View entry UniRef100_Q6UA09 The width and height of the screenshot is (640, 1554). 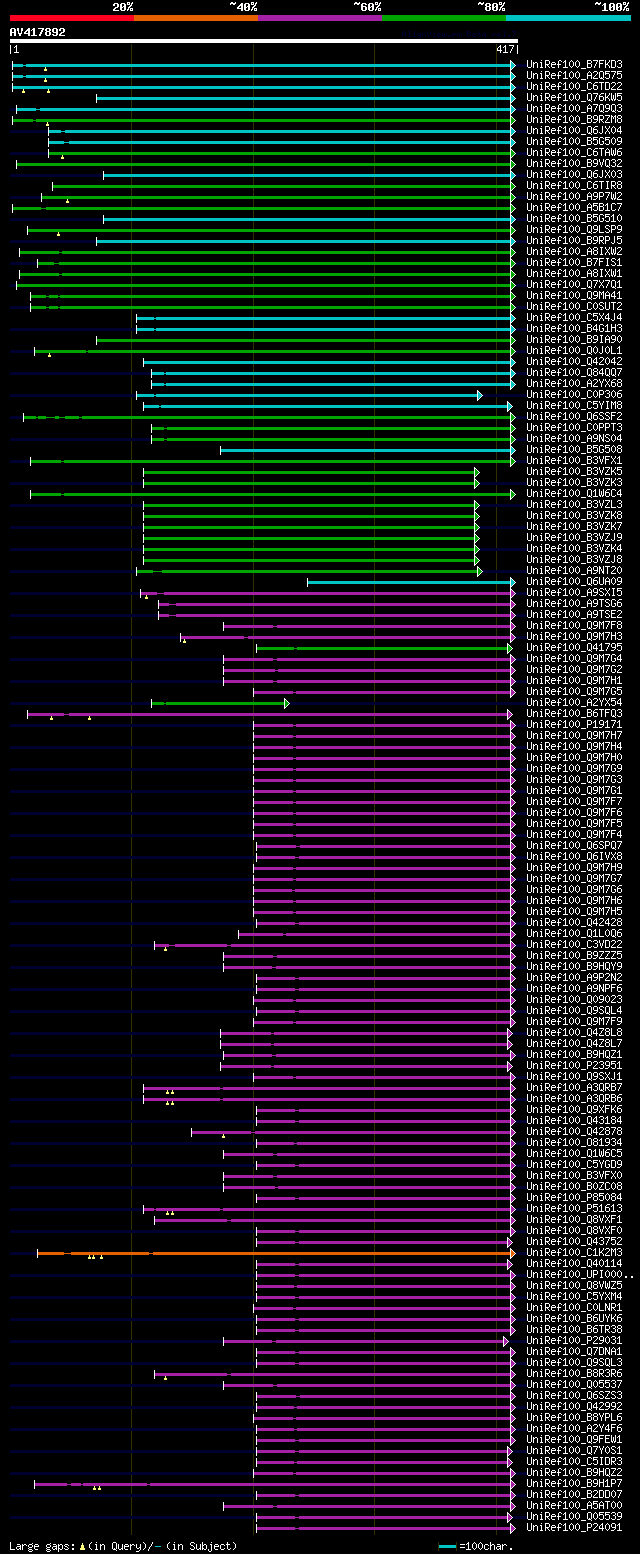pyautogui.click(x=574, y=581)
